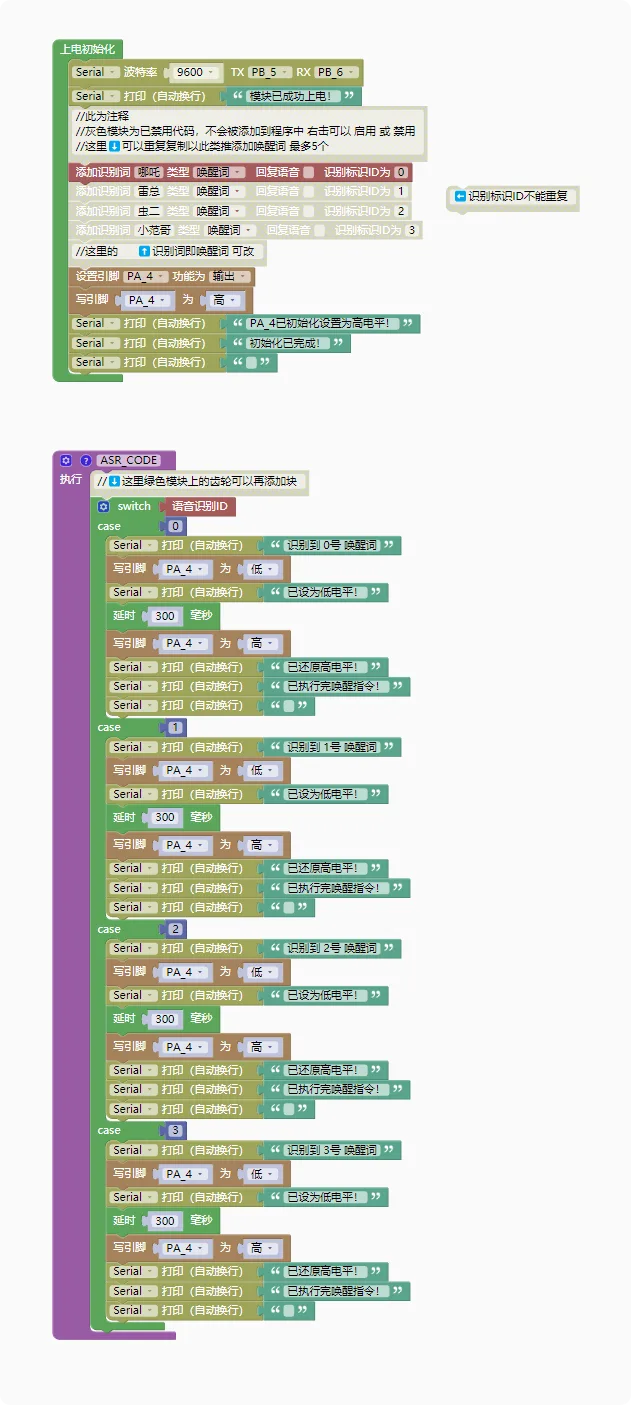Click the opening quote icon of 模块已成功上电！ string
631x1405 pixels.
pos(237,97)
